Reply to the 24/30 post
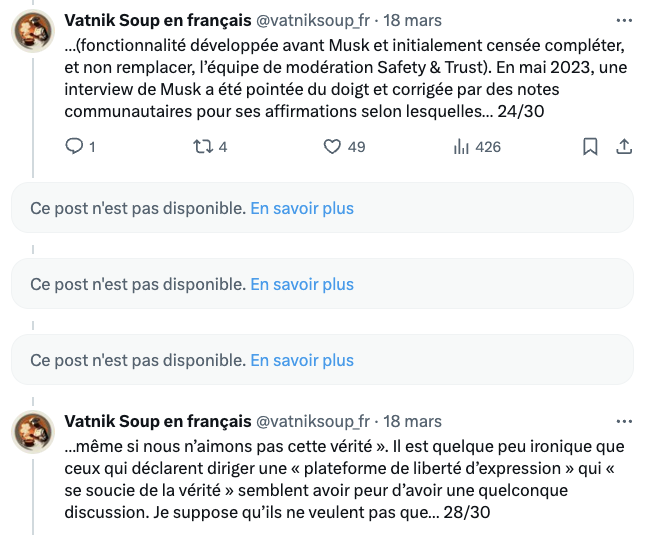Image resolution: width=645 pixels, height=535 pixels. pos(81,146)
